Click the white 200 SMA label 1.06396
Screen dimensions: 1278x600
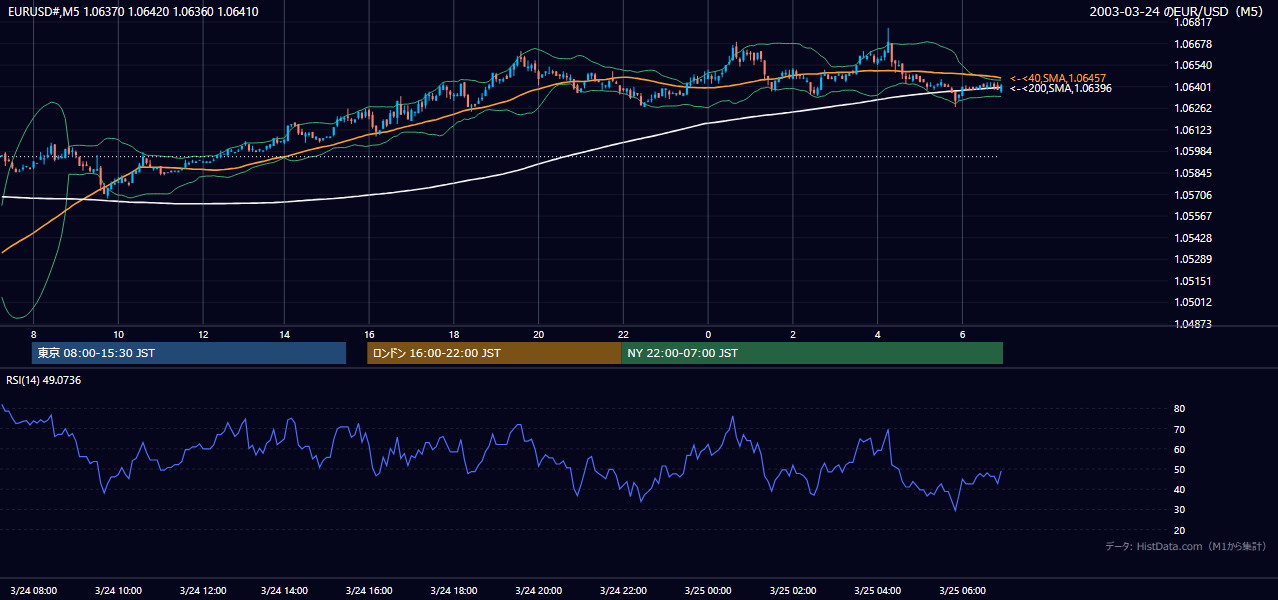pyautogui.click(x=1061, y=88)
